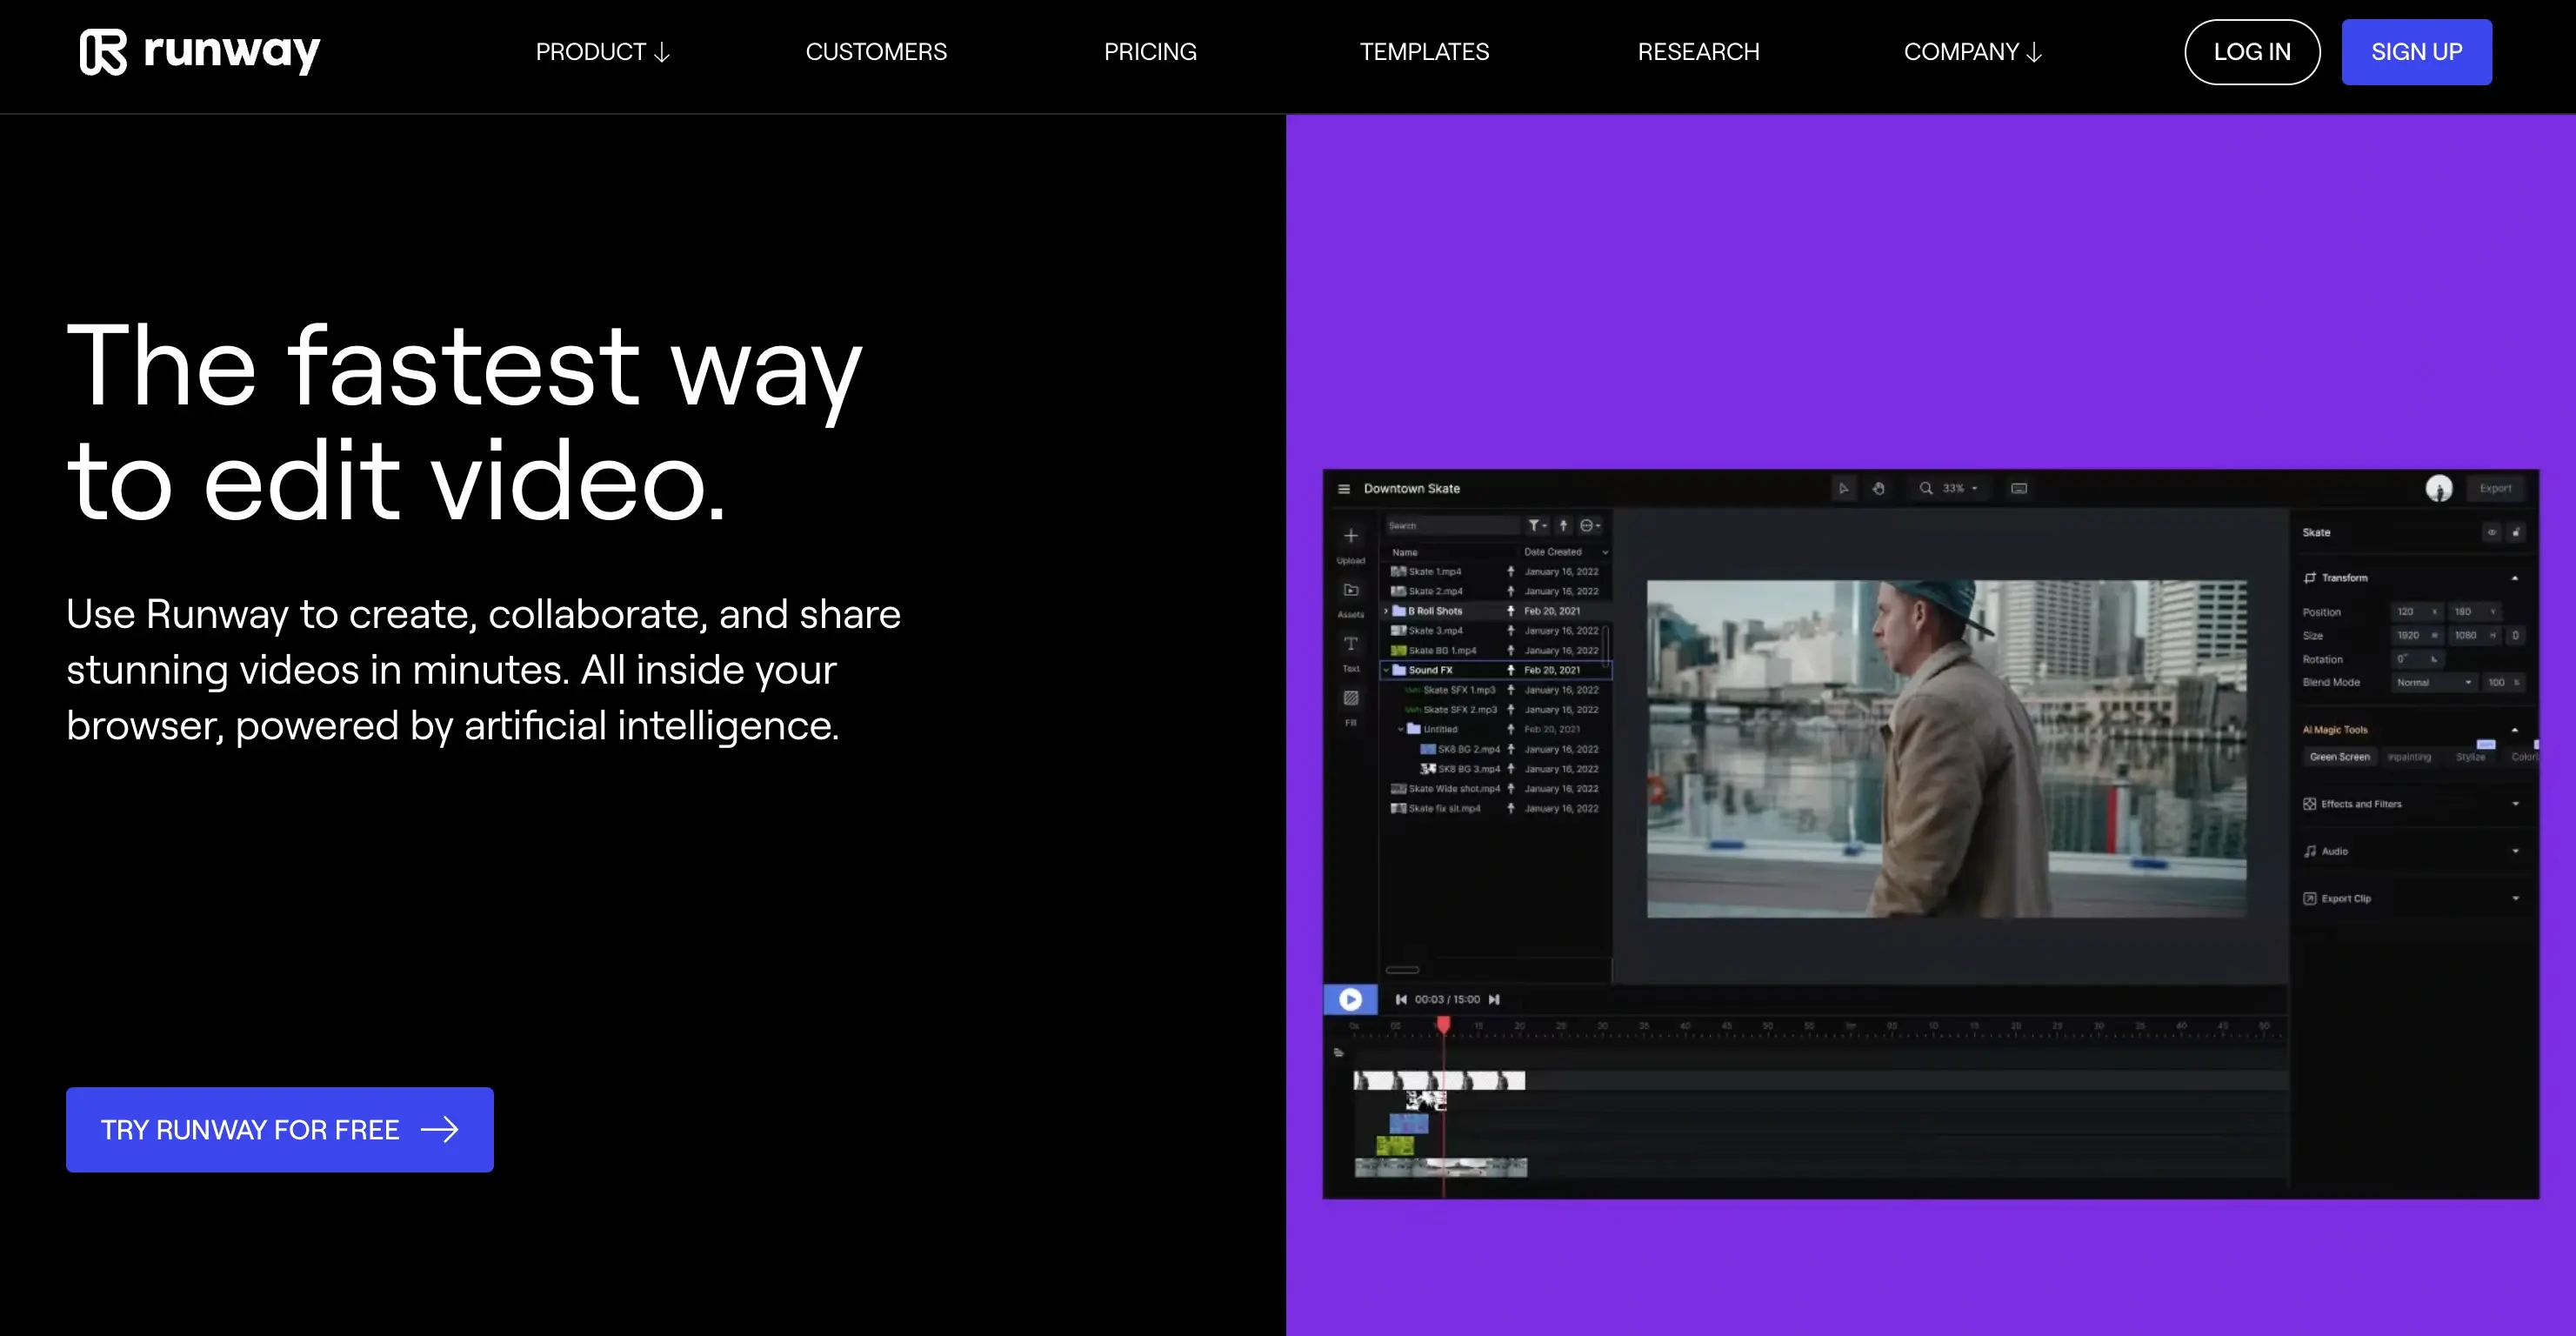Image resolution: width=2576 pixels, height=1336 pixels.
Task: Collapse the Sound FX folder
Action: pyautogui.click(x=1386, y=670)
